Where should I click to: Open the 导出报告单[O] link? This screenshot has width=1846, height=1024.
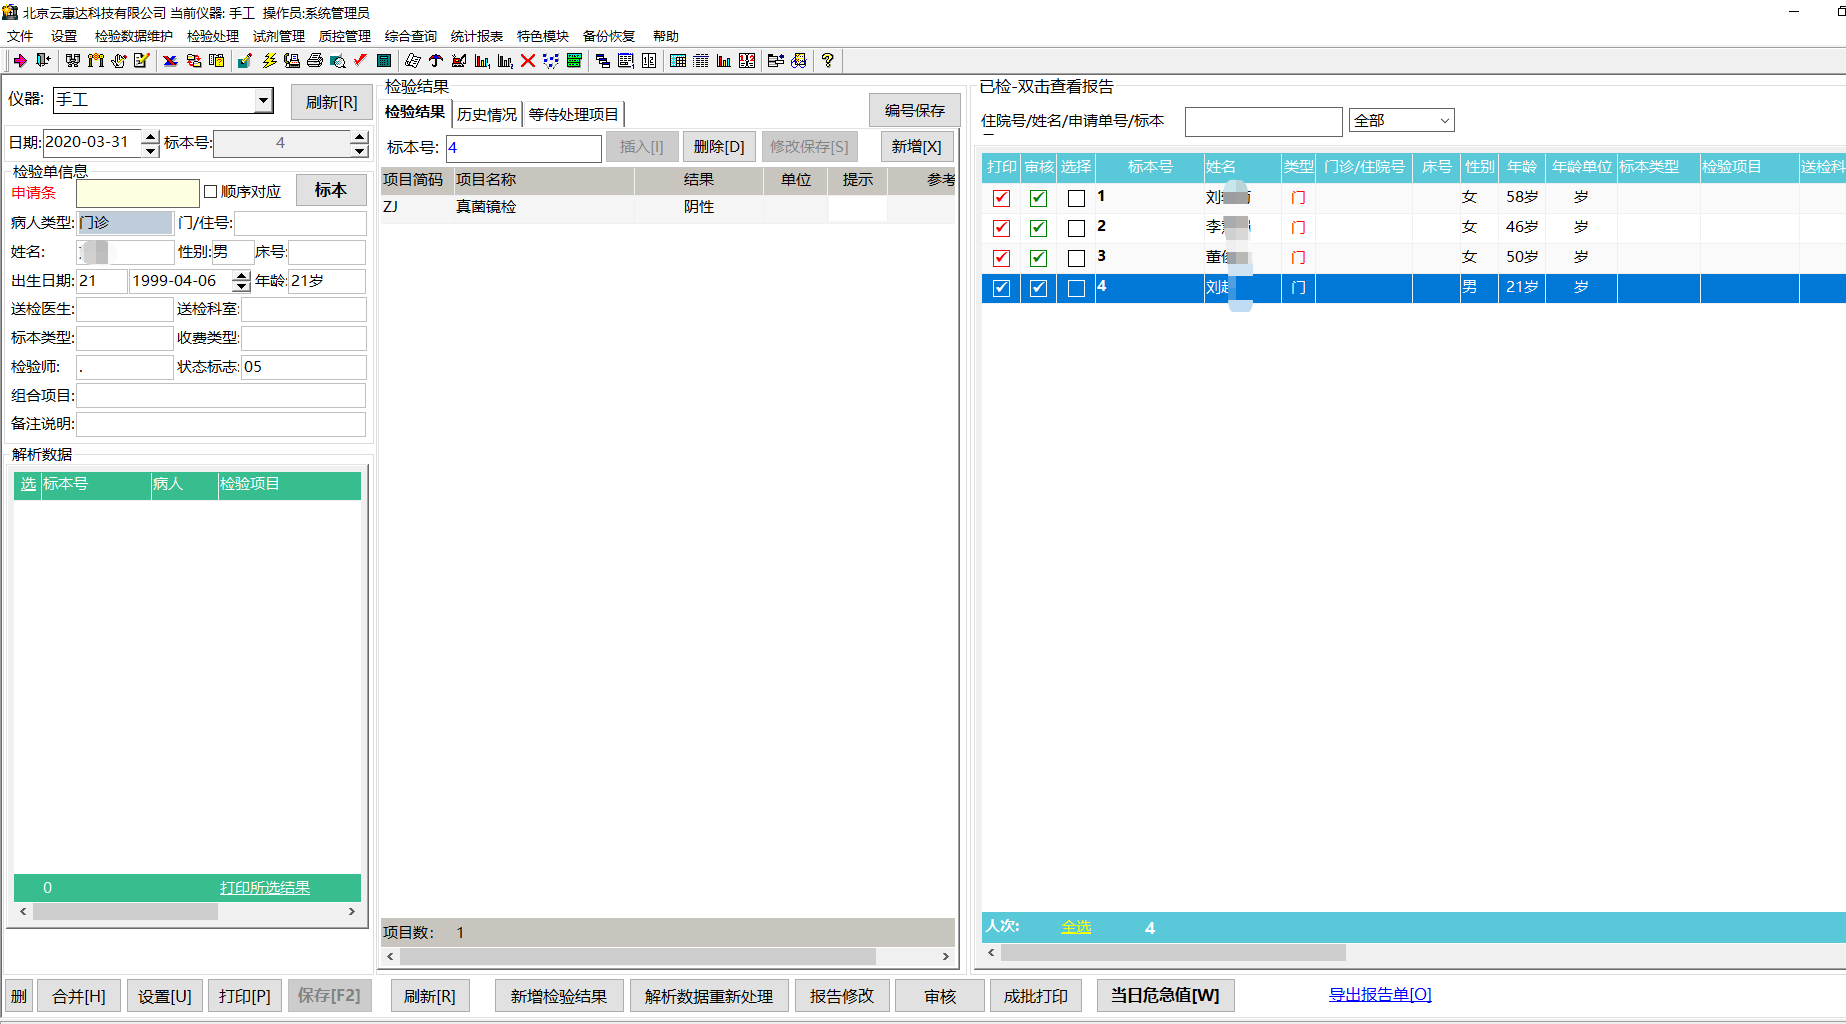point(1380,994)
